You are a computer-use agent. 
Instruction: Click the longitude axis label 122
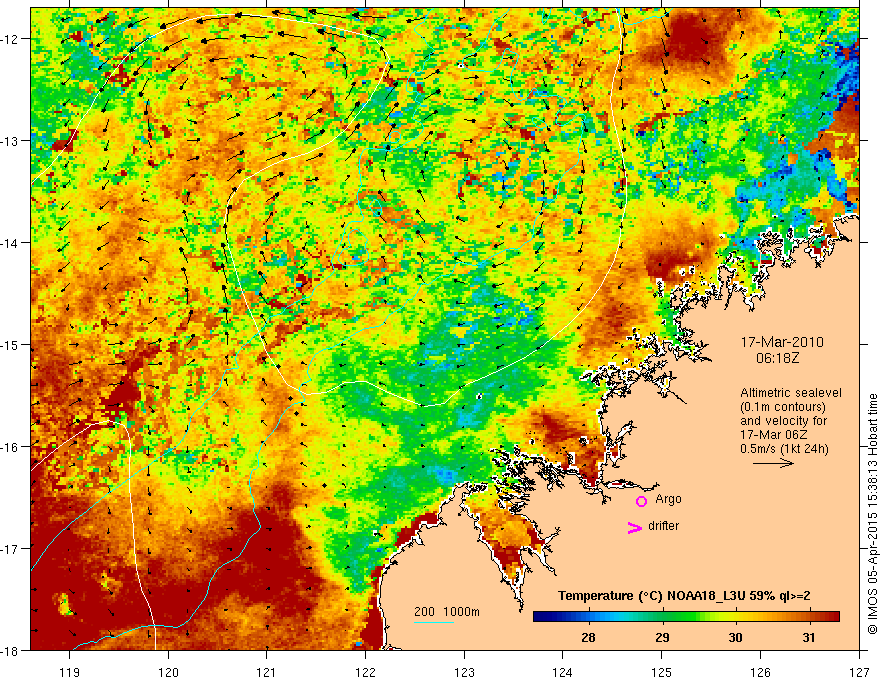click(x=365, y=672)
